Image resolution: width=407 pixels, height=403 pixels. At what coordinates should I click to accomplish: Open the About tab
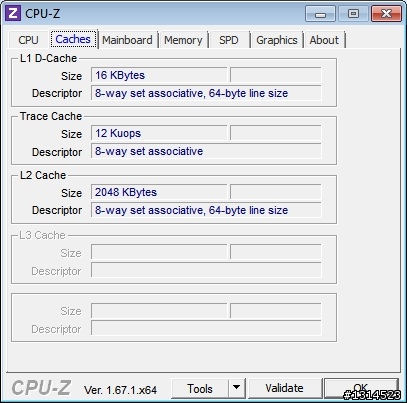[324, 40]
